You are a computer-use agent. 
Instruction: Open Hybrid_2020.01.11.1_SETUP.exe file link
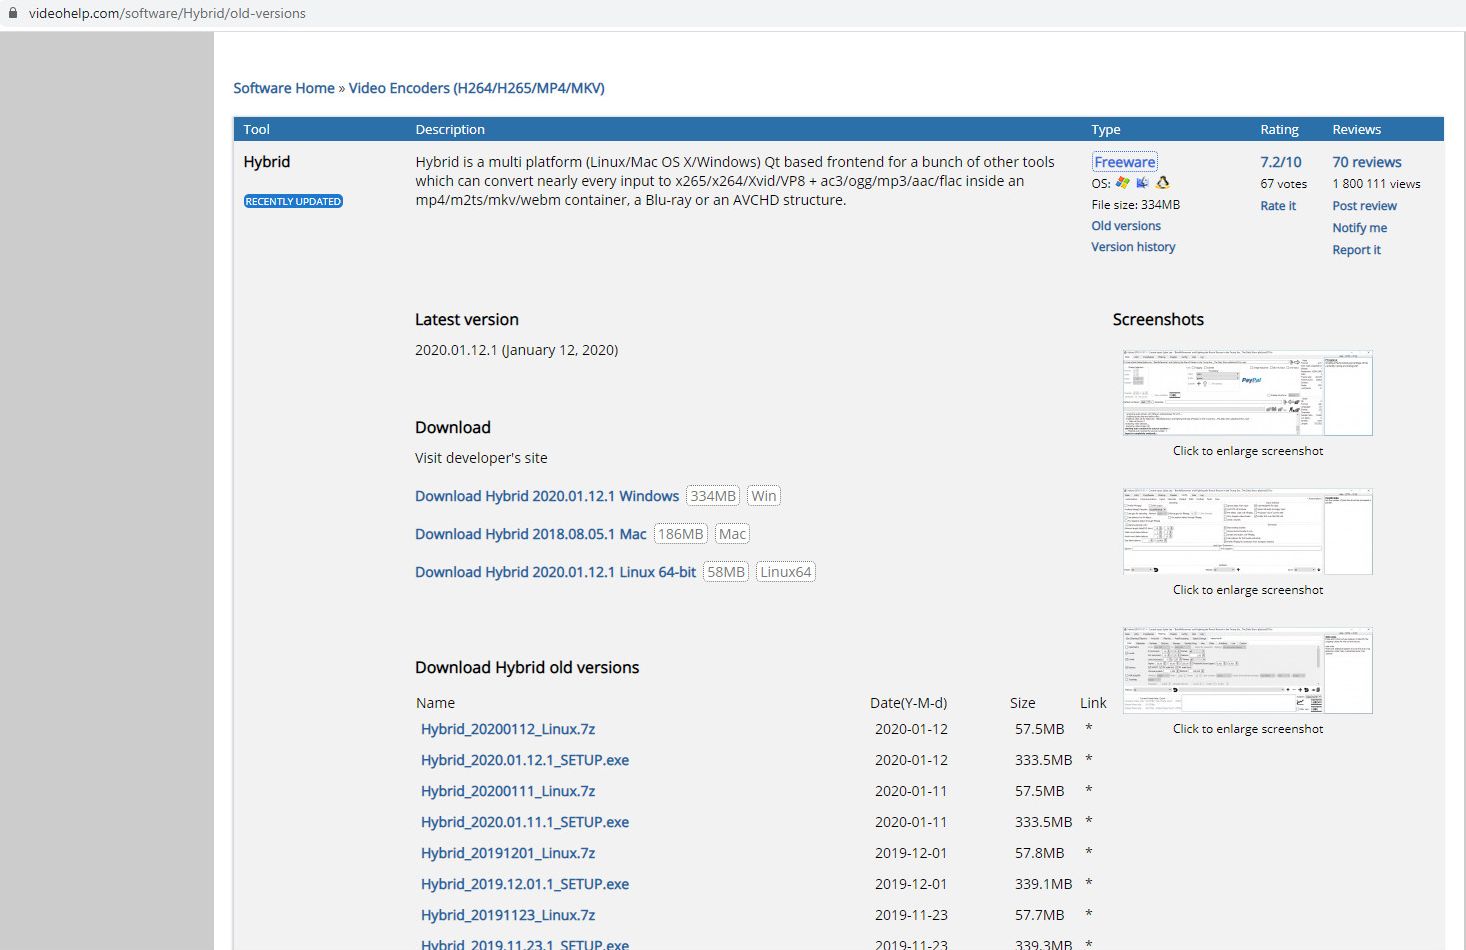click(525, 822)
